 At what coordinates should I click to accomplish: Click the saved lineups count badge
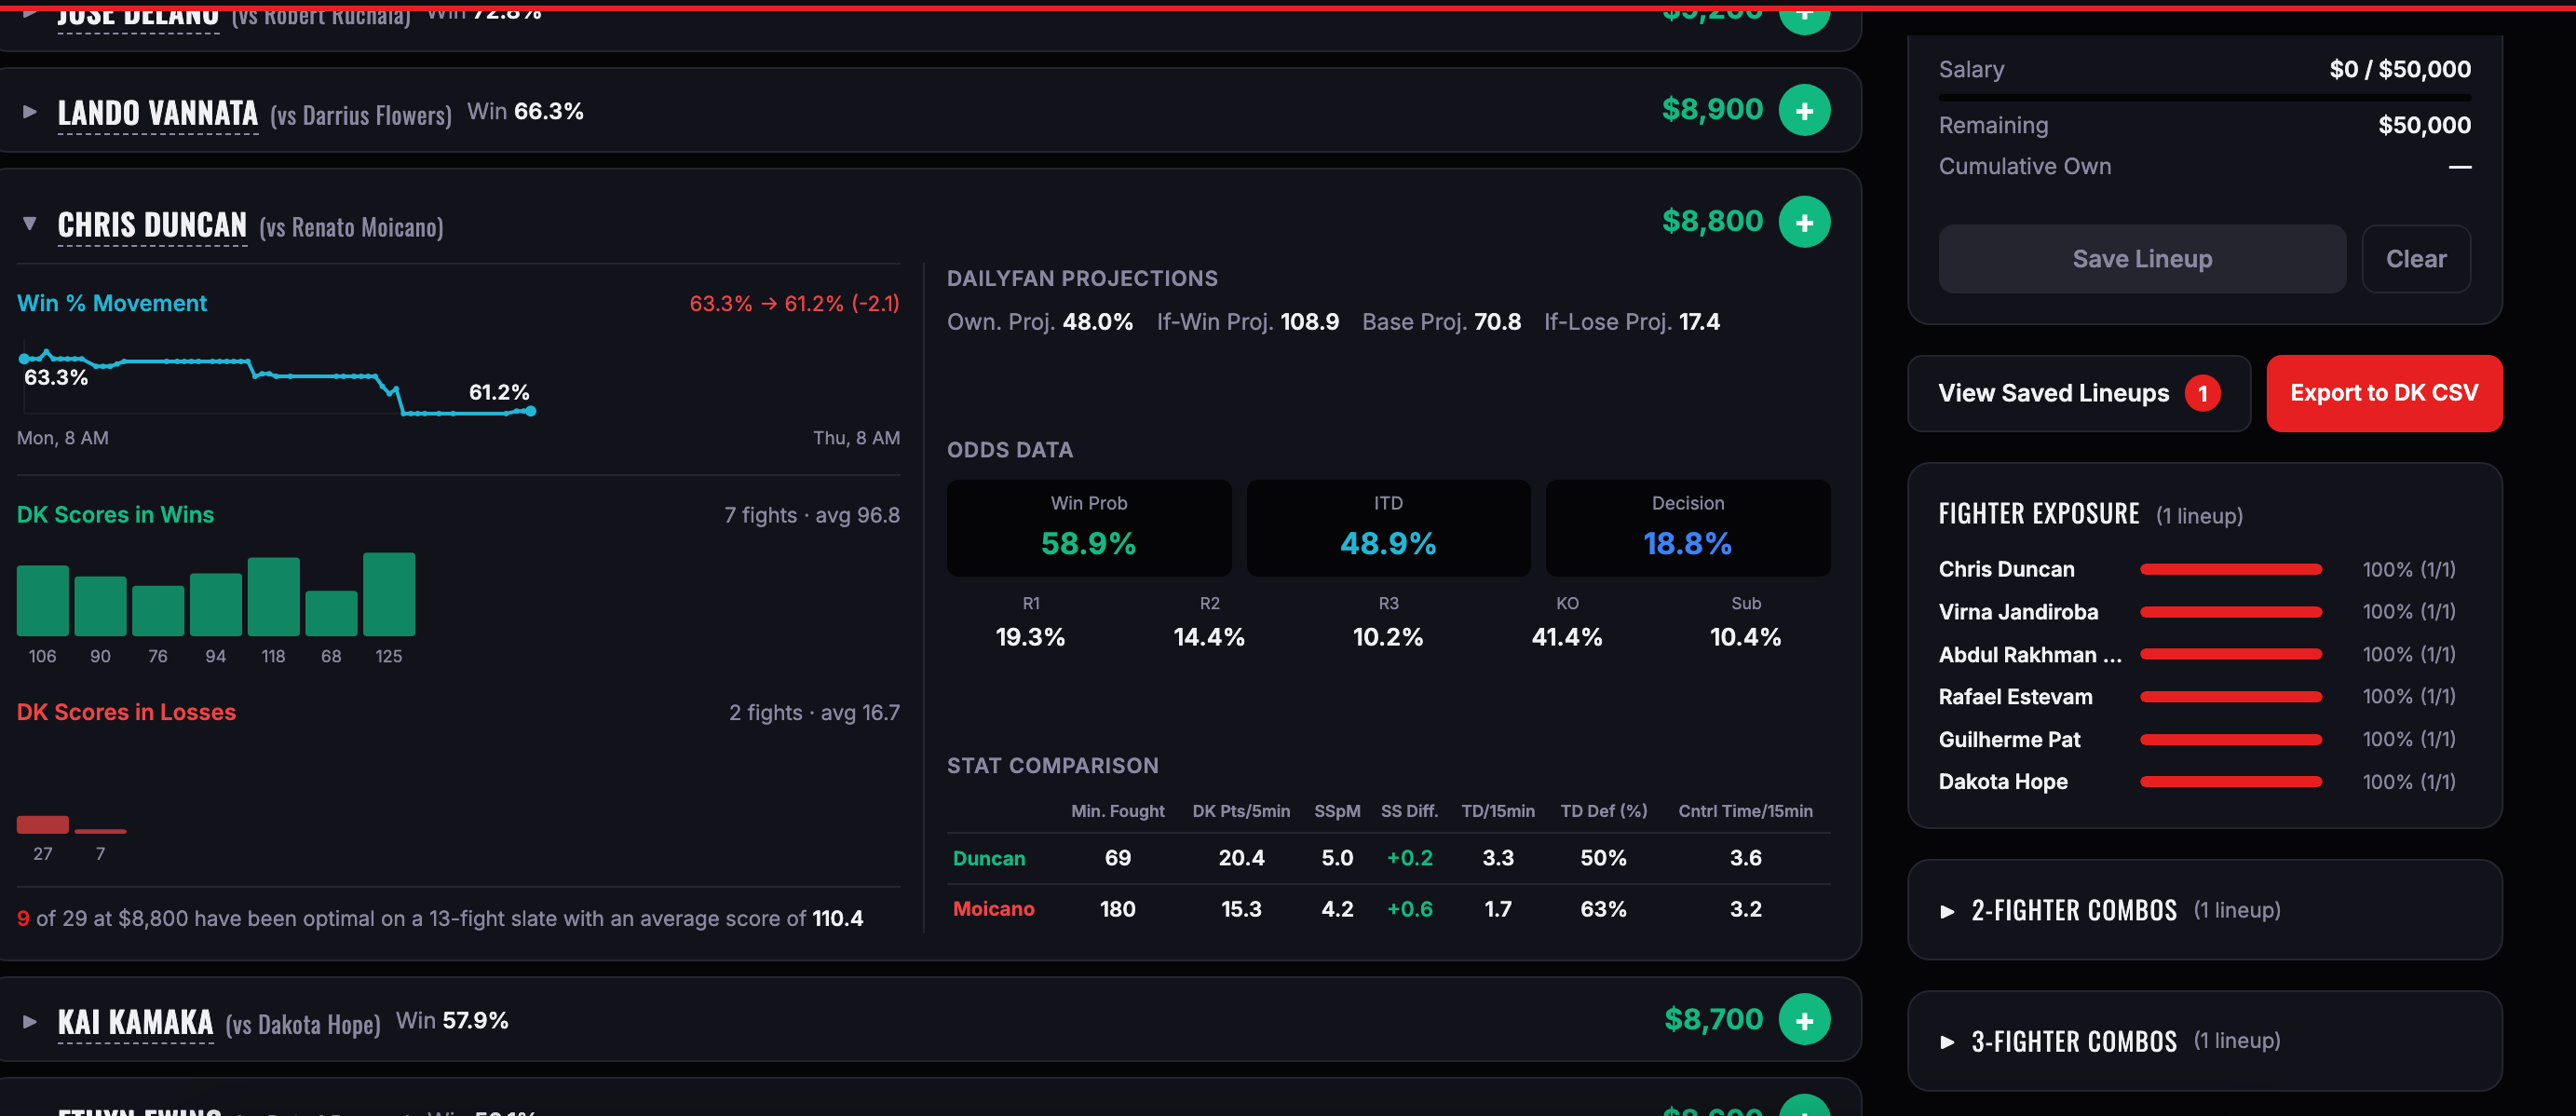tap(2201, 393)
